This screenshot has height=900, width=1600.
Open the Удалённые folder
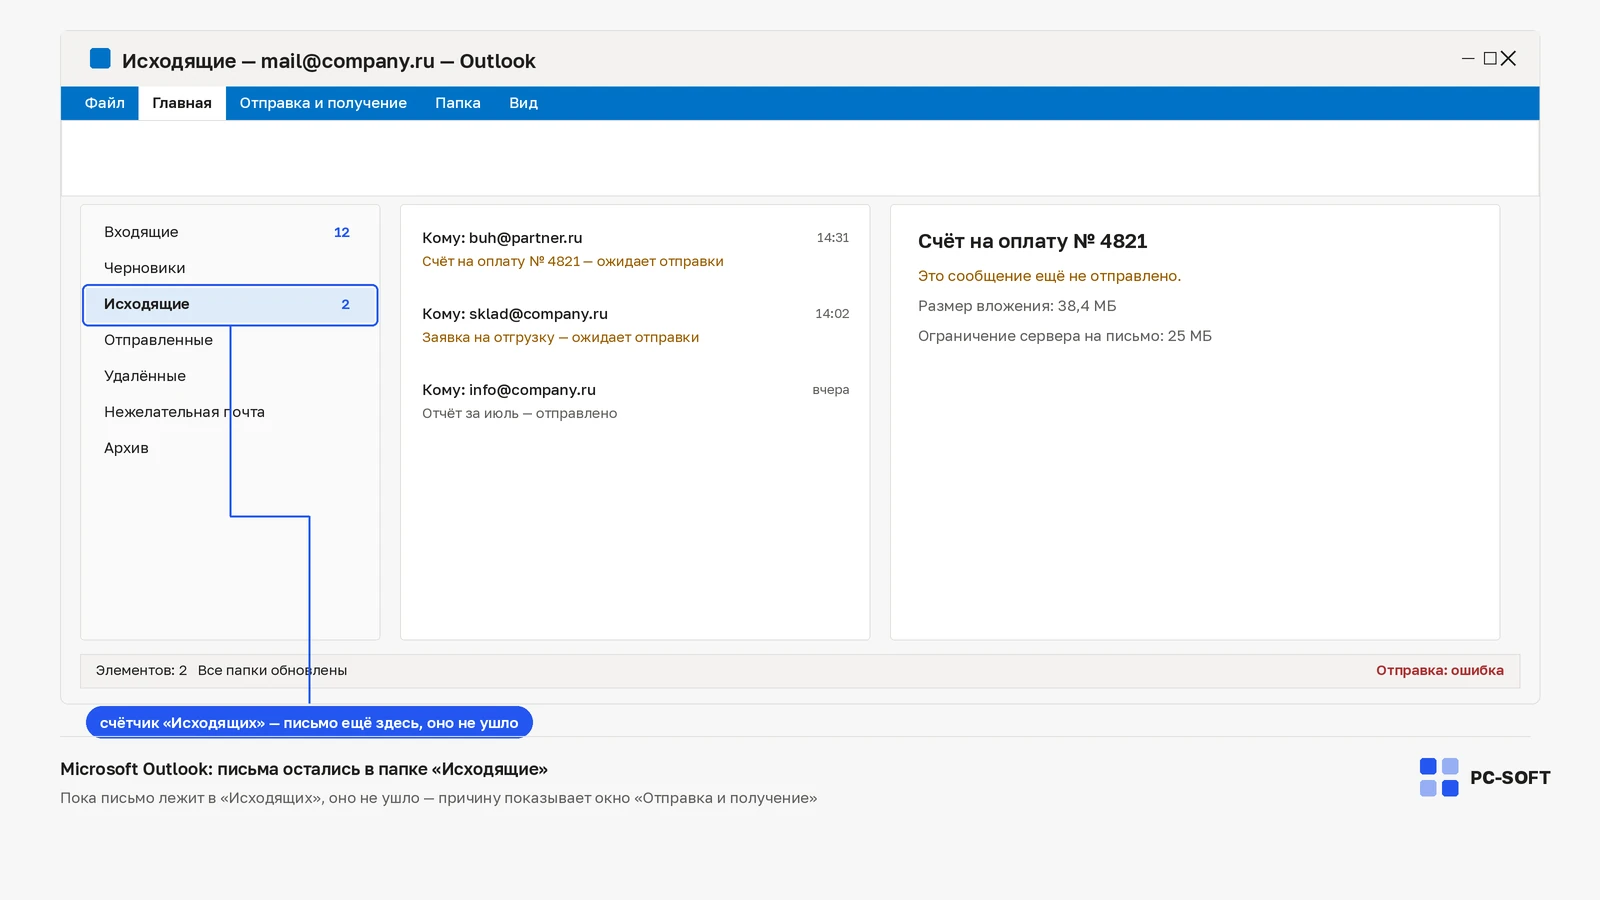coord(230,376)
